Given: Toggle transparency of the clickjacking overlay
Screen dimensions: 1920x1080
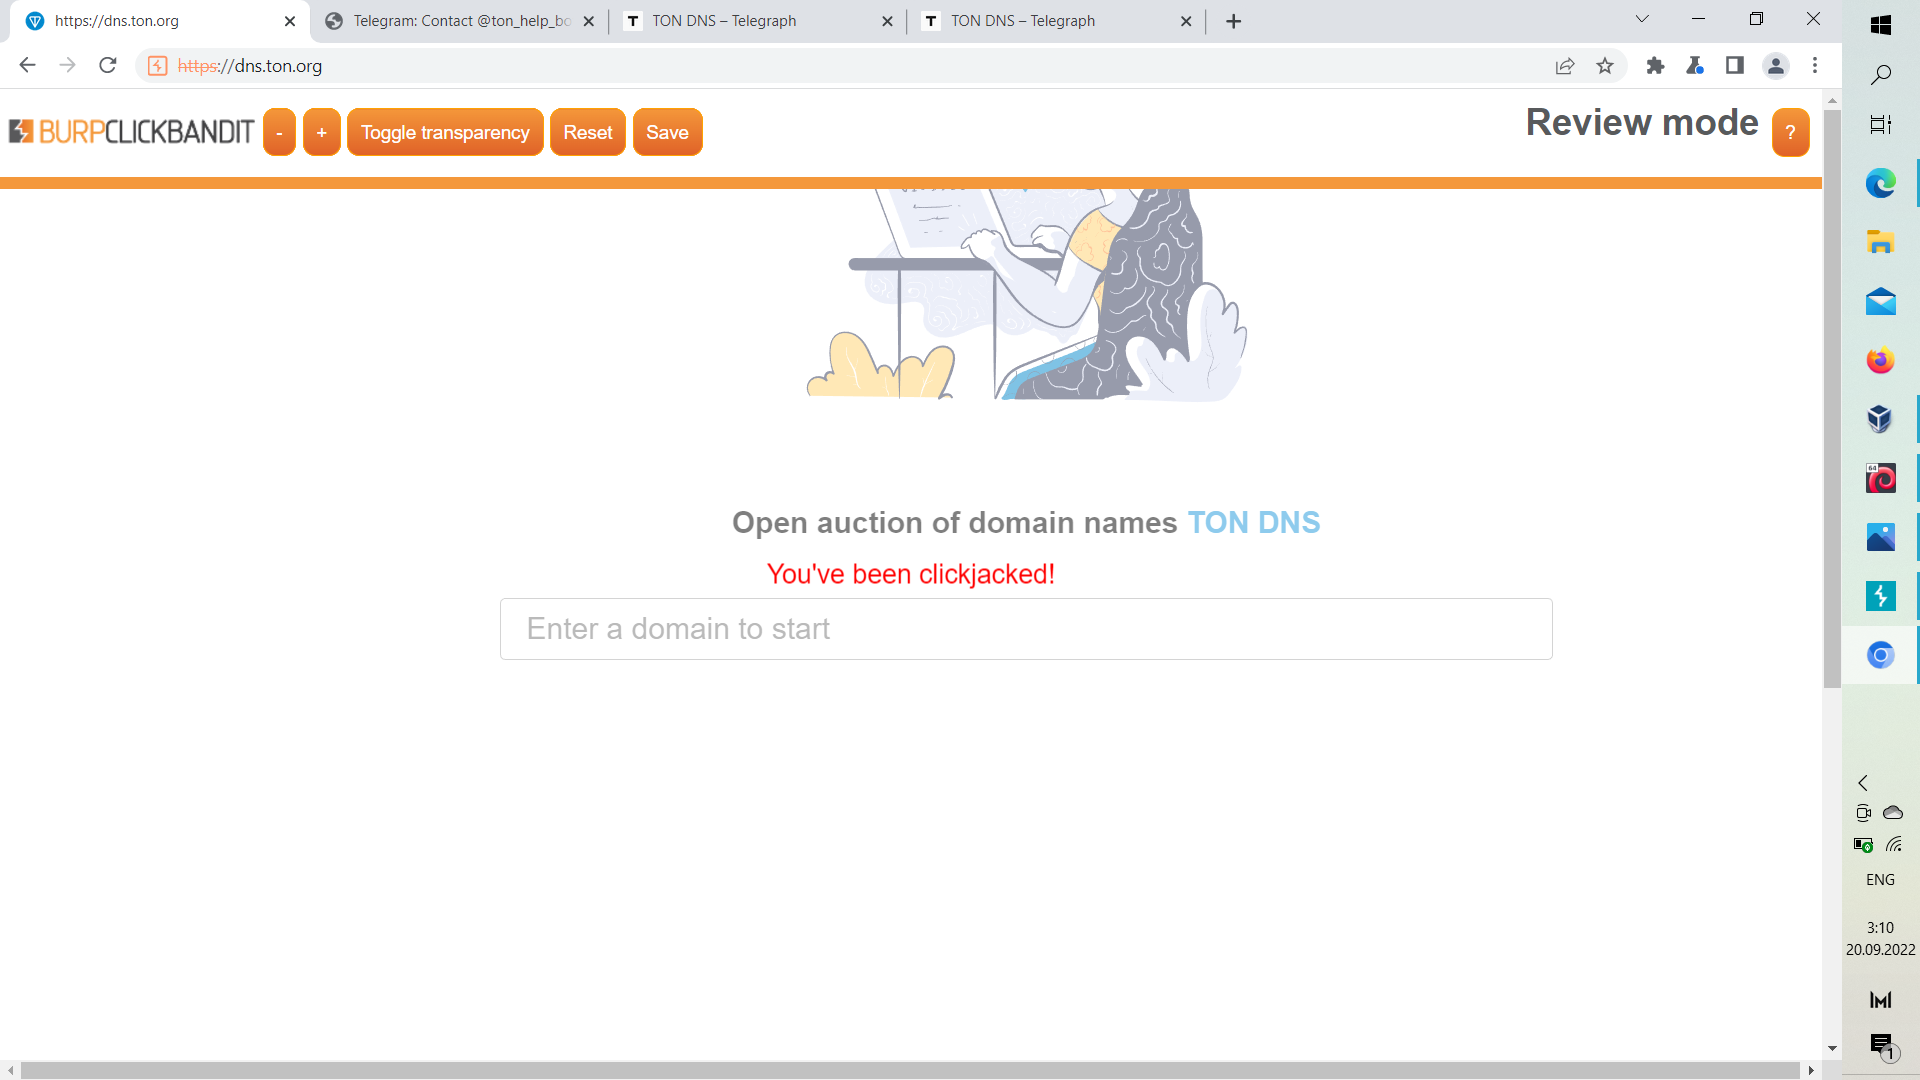Looking at the screenshot, I should [x=445, y=132].
